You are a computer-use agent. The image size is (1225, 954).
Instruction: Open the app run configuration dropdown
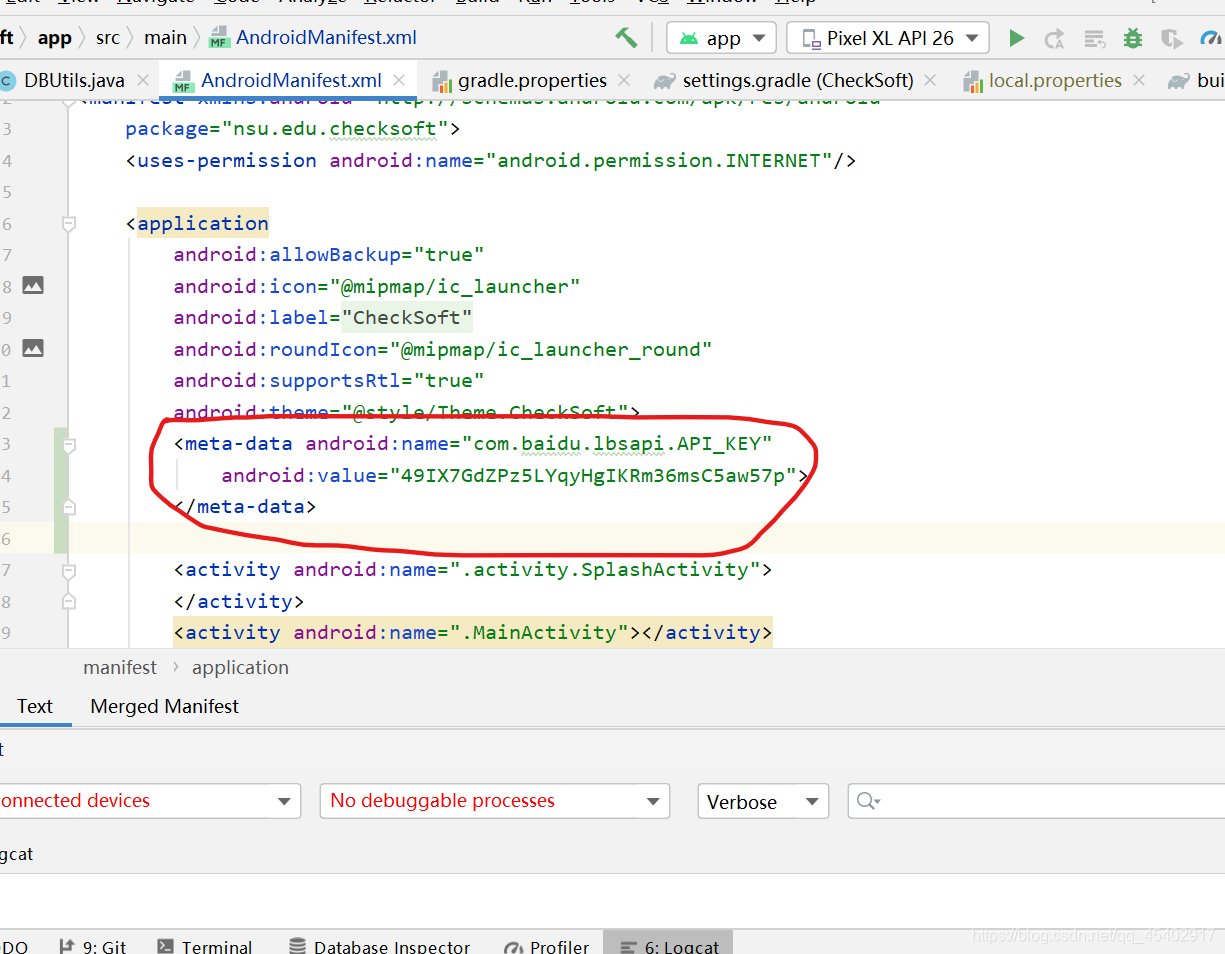tap(721, 38)
